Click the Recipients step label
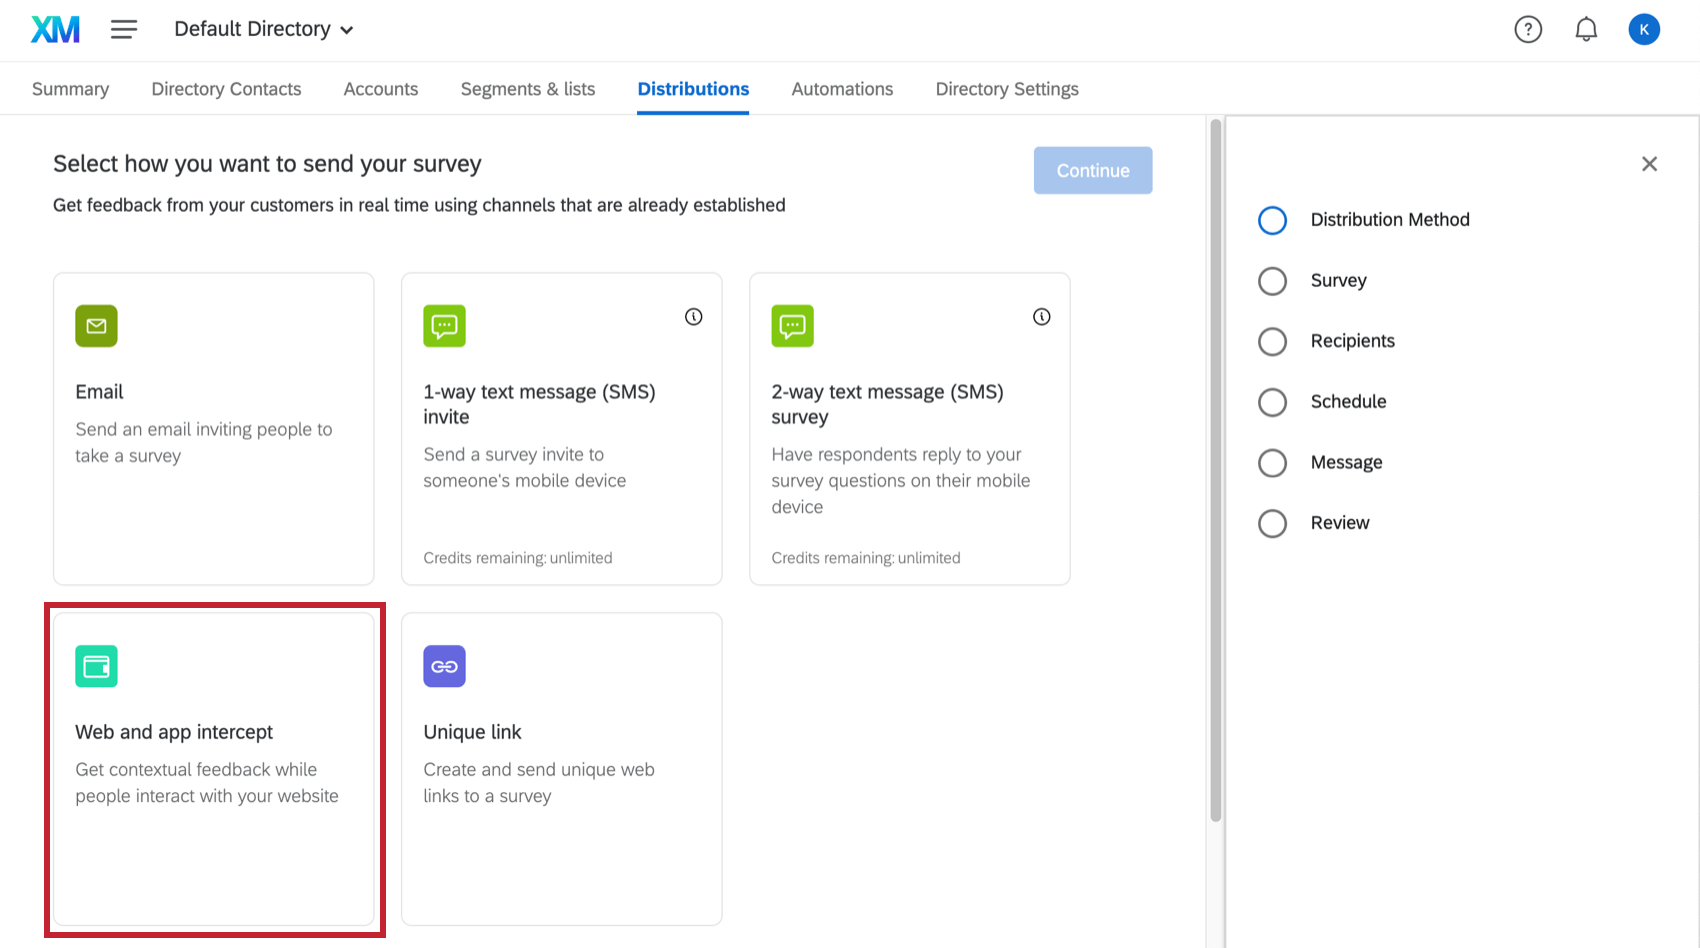Image resolution: width=1700 pixels, height=948 pixels. (1353, 341)
